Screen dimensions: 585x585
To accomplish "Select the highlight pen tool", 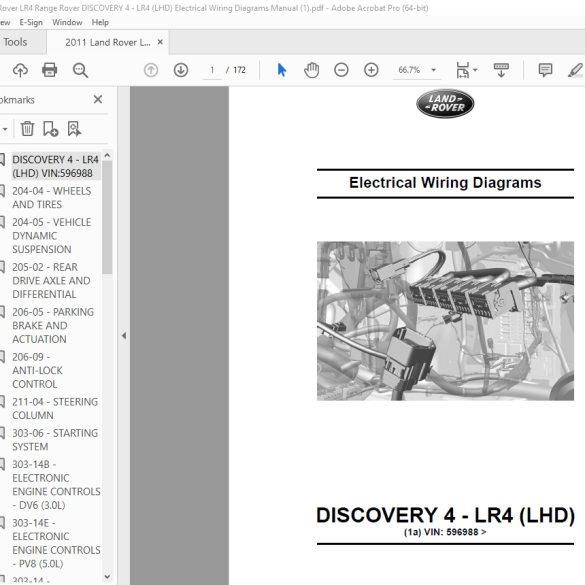I will coord(576,70).
